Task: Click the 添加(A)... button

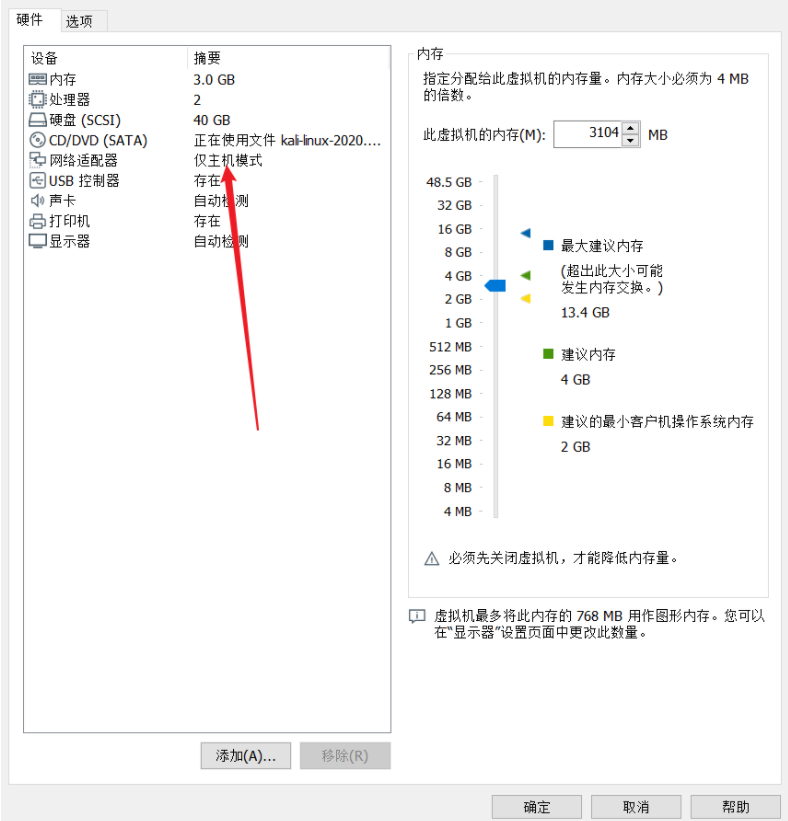Action: coord(246,756)
